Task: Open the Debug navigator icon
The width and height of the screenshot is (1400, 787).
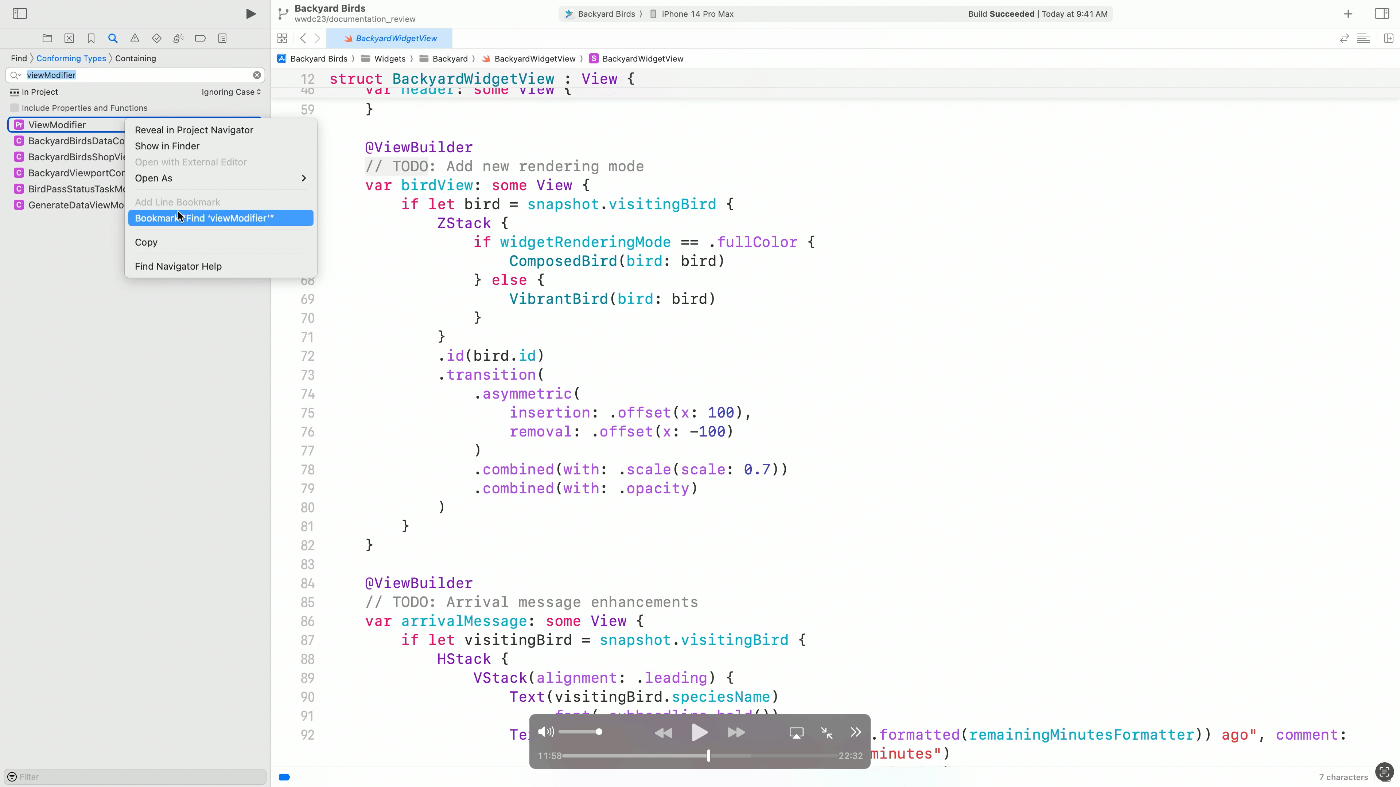Action: pos(178,38)
